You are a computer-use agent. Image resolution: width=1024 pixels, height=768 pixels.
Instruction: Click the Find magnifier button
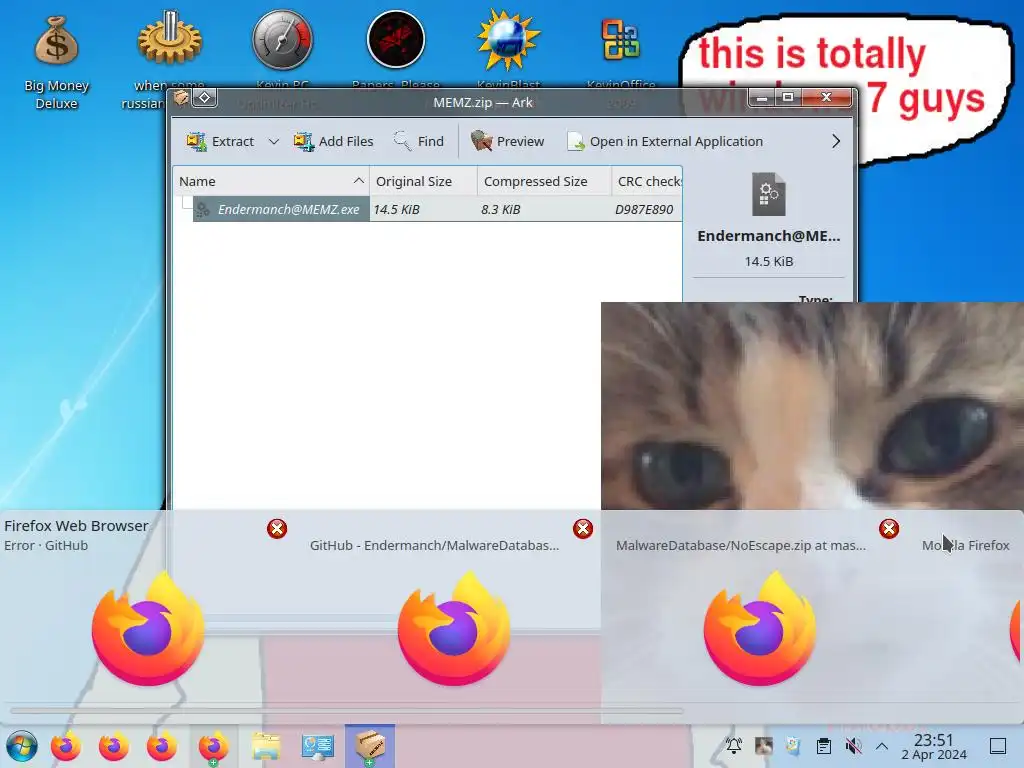coord(419,141)
